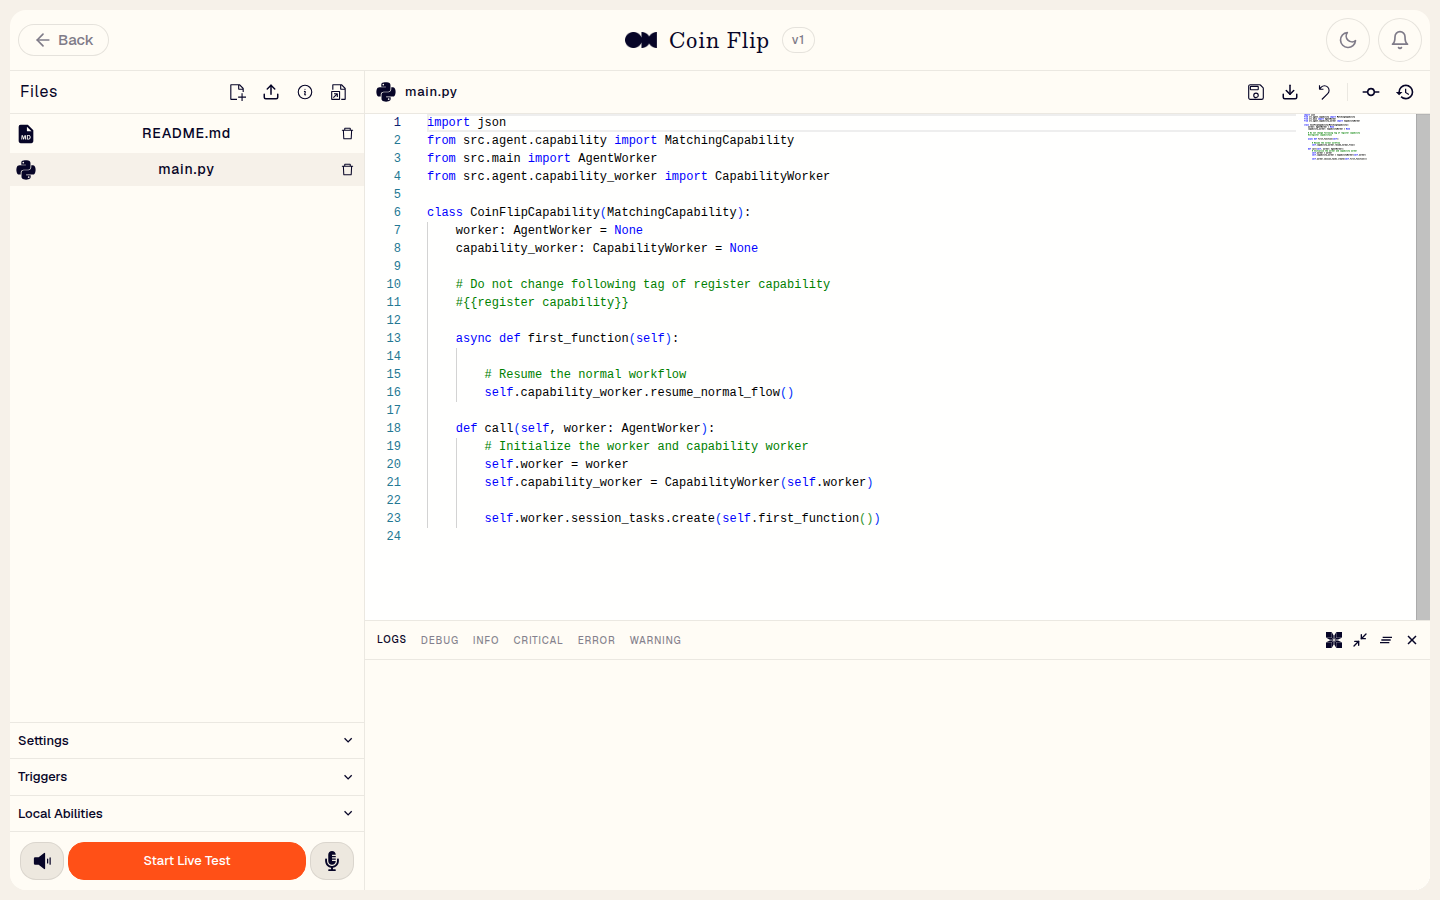Save the file using the floppy disk icon
1440x900 pixels.
pyautogui.click(x=1256, y=92)
